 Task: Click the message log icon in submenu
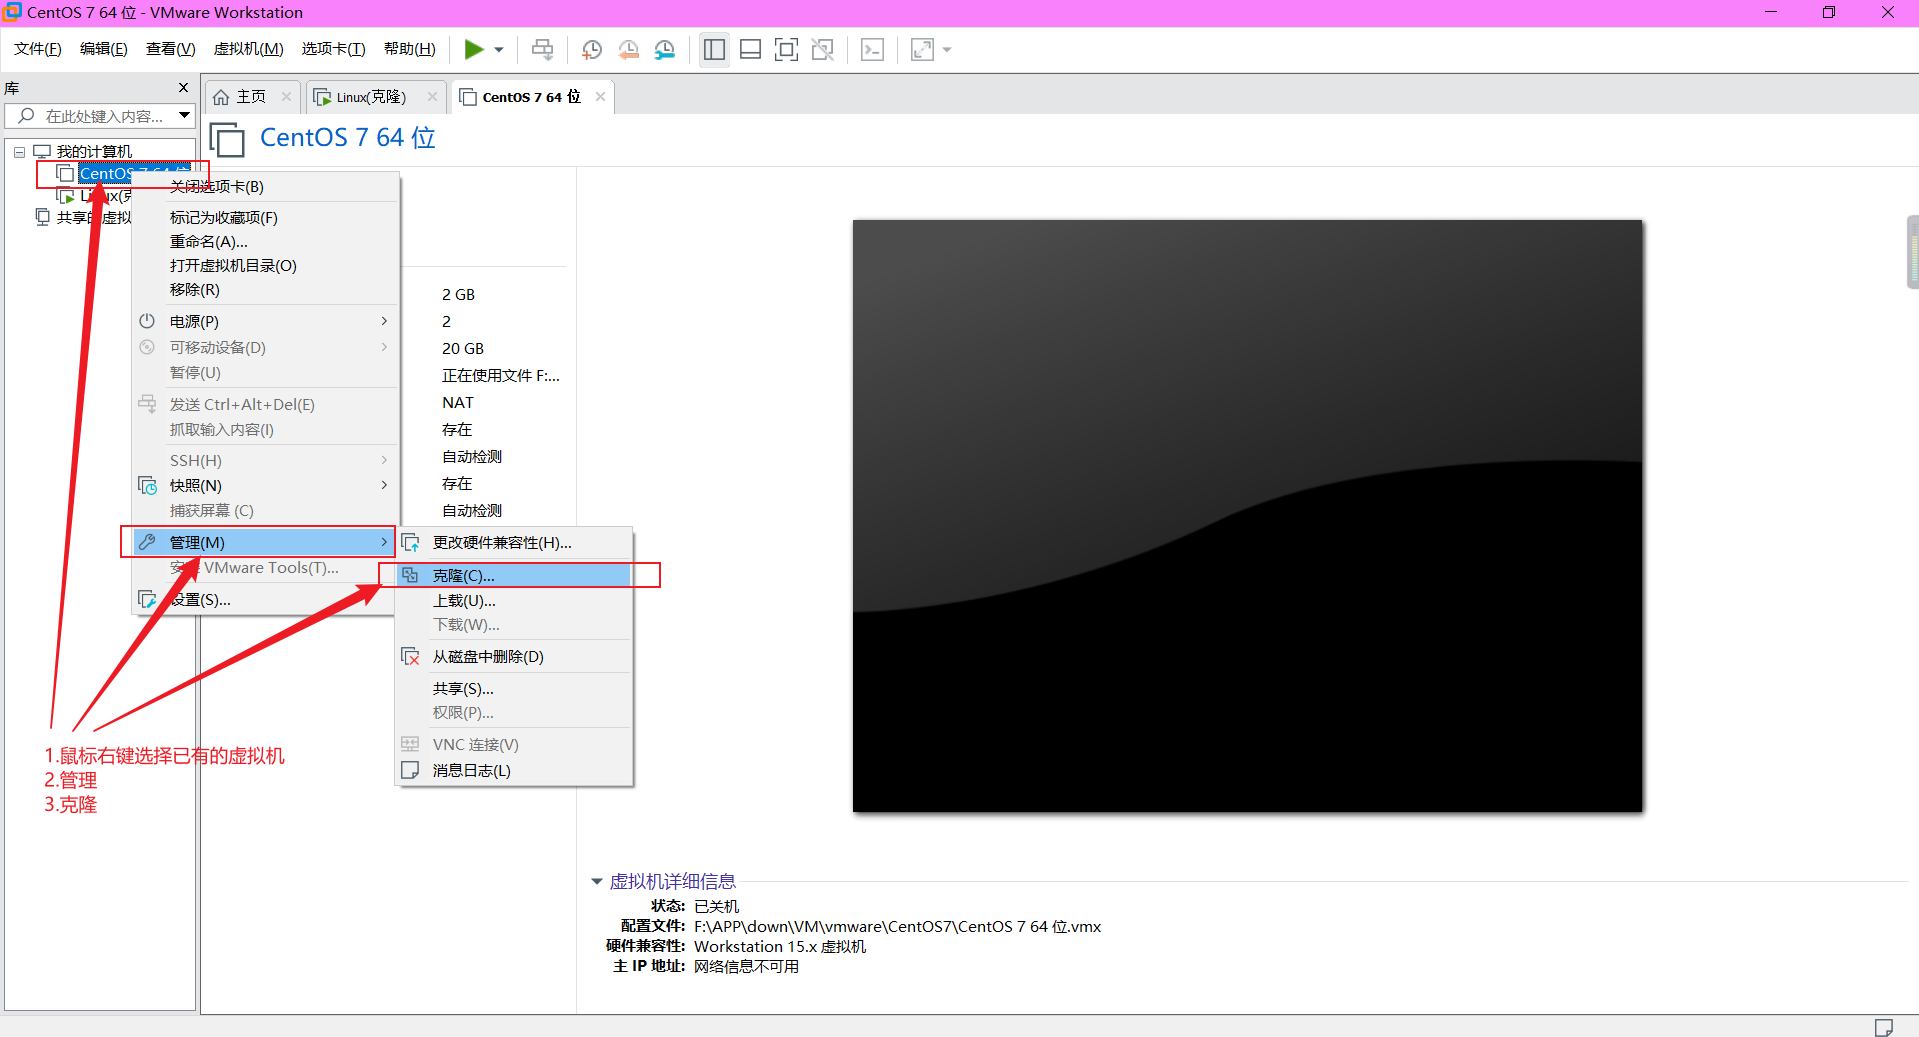410,771
